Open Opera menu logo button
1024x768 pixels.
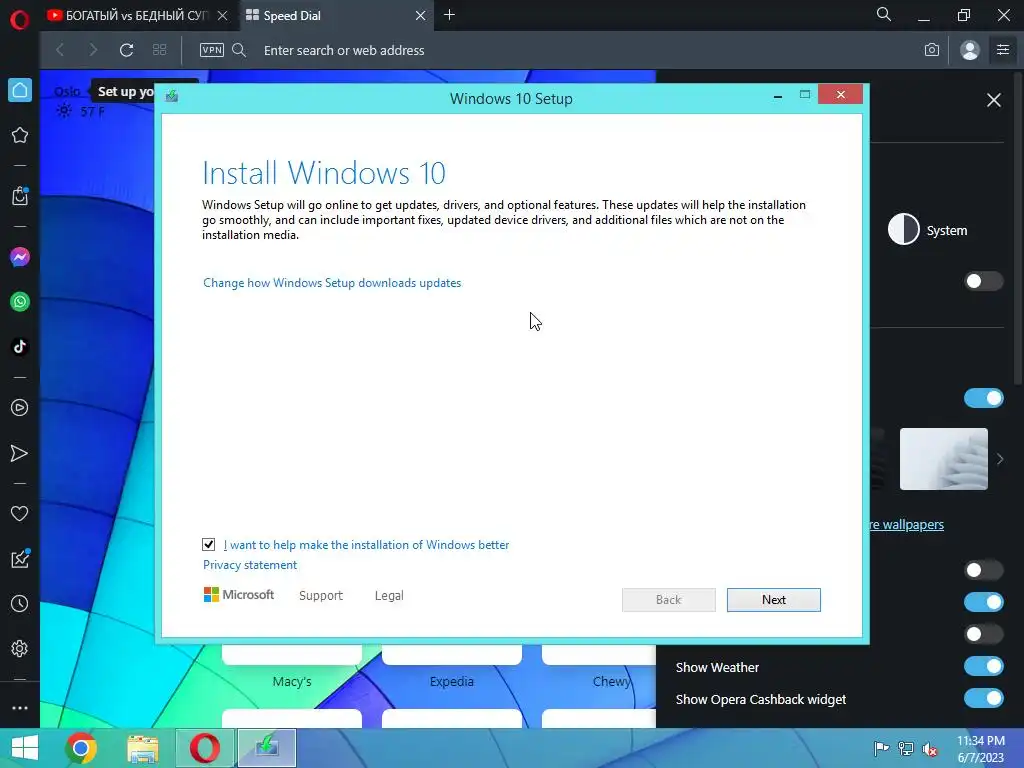tap(20, 19)
